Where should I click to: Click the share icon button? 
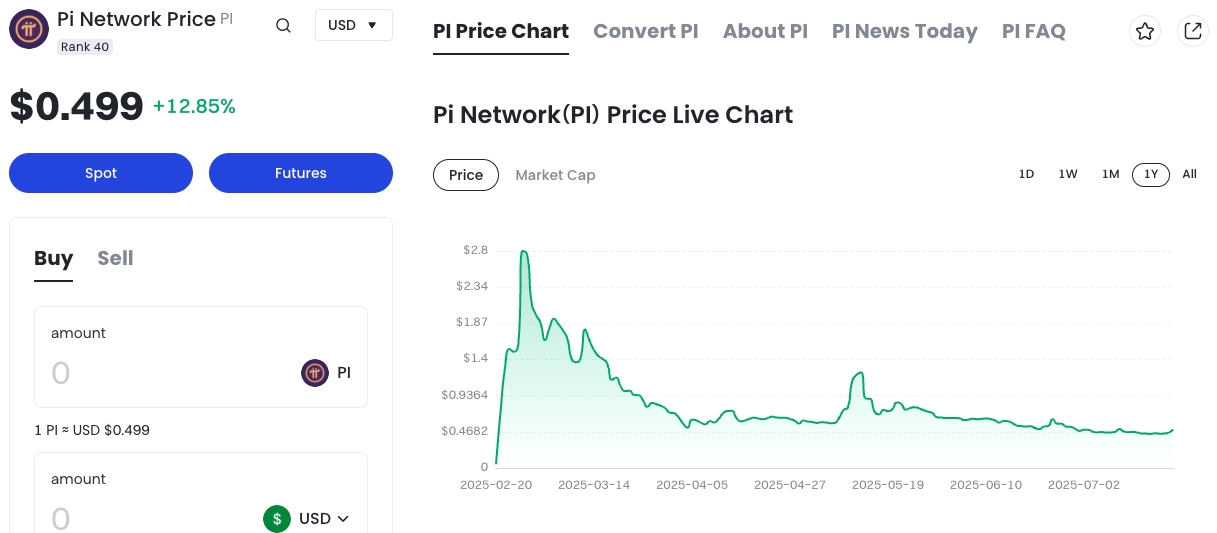click(x=1192, y=31)
